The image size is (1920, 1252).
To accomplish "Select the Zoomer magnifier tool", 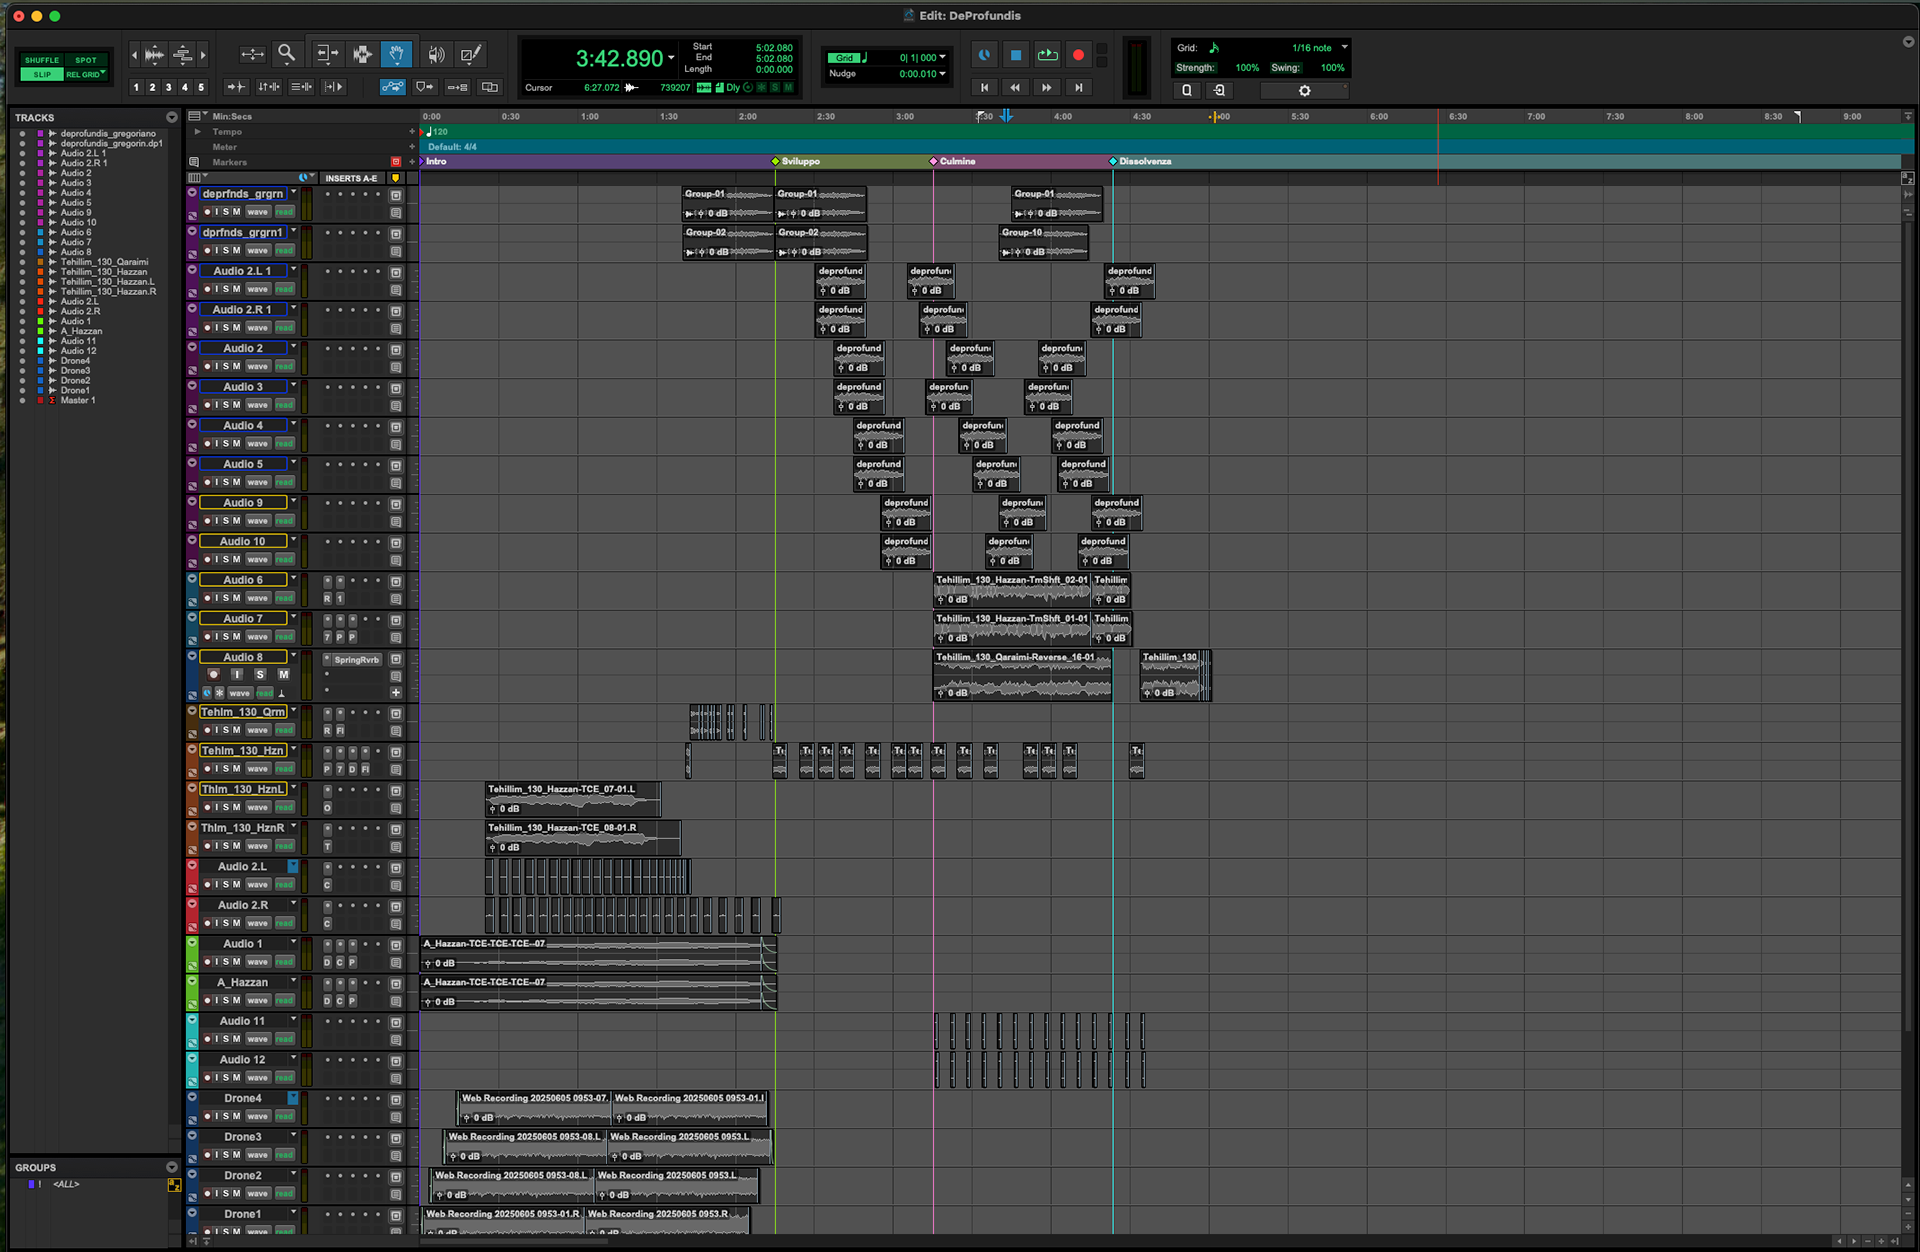I will click(x=286, y=54).
